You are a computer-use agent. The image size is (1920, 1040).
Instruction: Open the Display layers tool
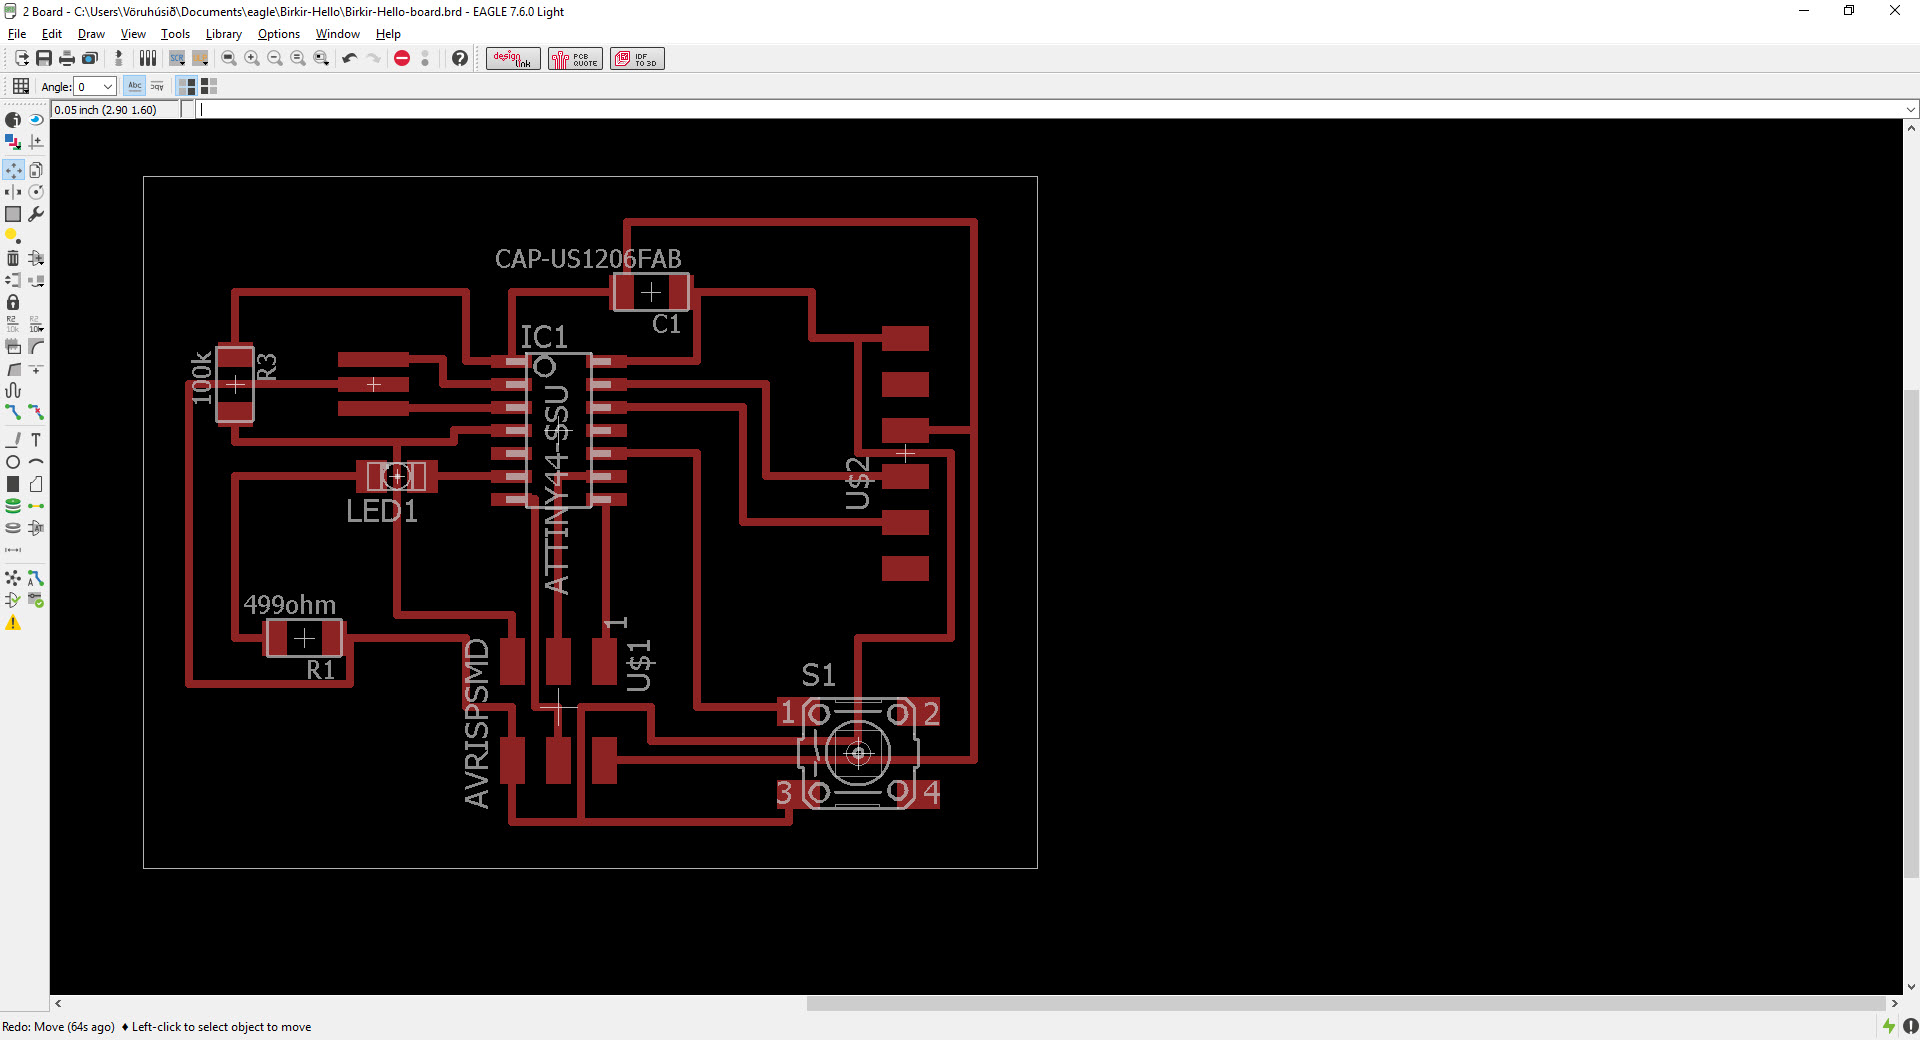[x=13, y=142]
